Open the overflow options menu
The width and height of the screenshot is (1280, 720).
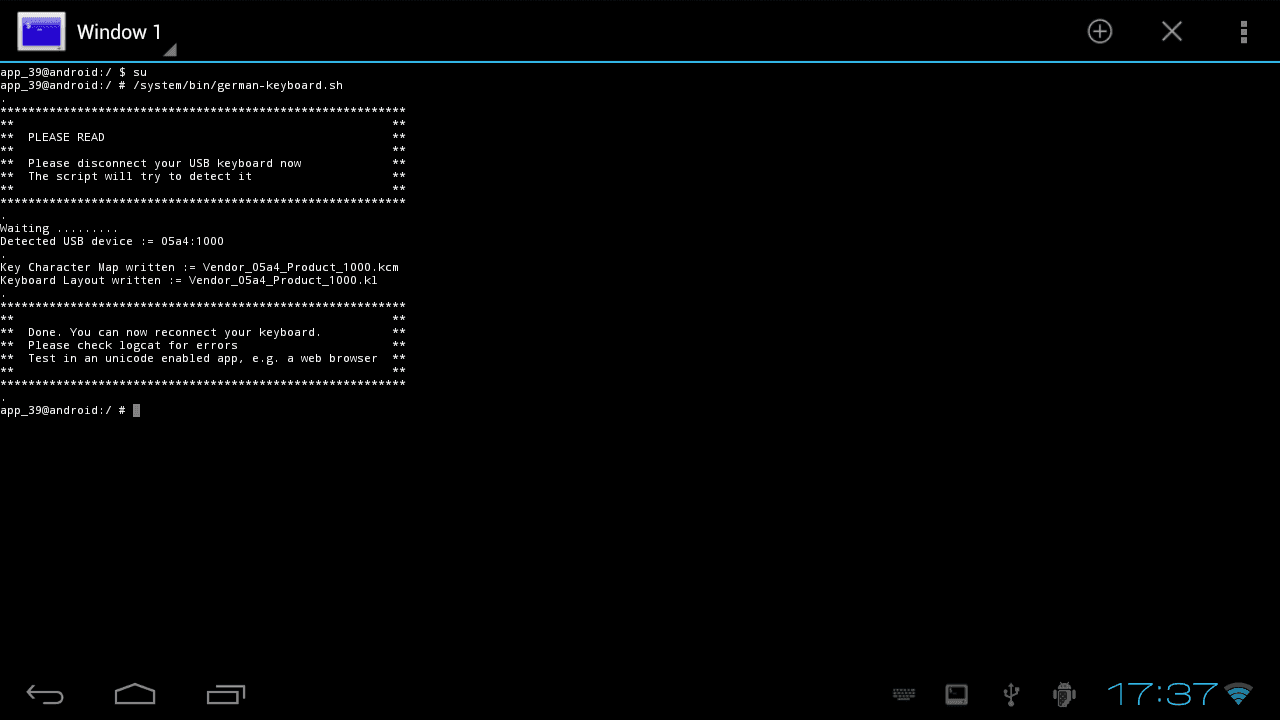tap(1244, 31)
